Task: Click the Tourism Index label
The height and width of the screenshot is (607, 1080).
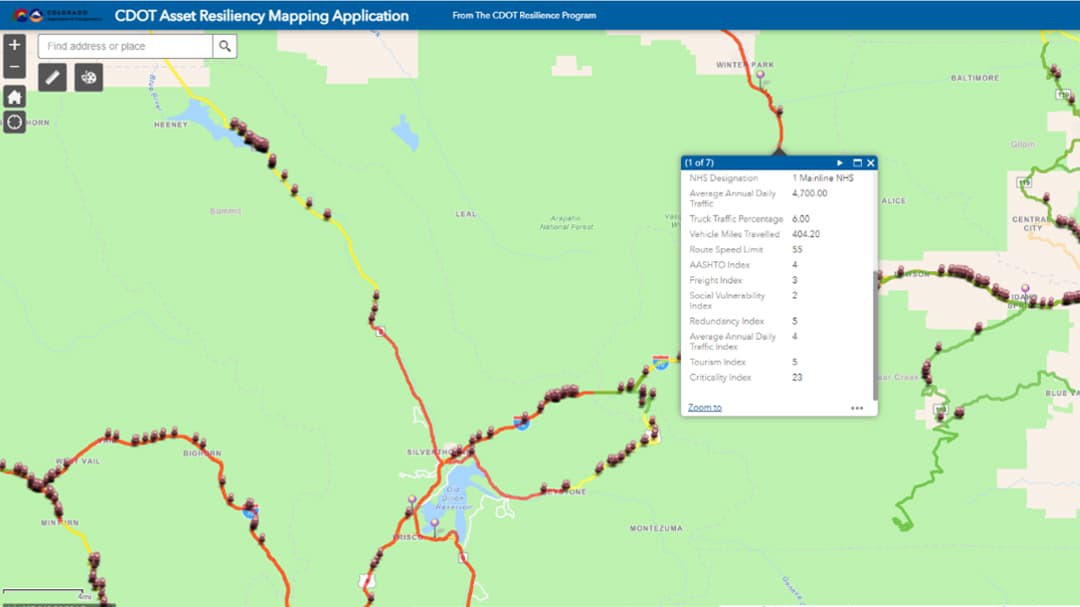Action: [x=718, y=362]
